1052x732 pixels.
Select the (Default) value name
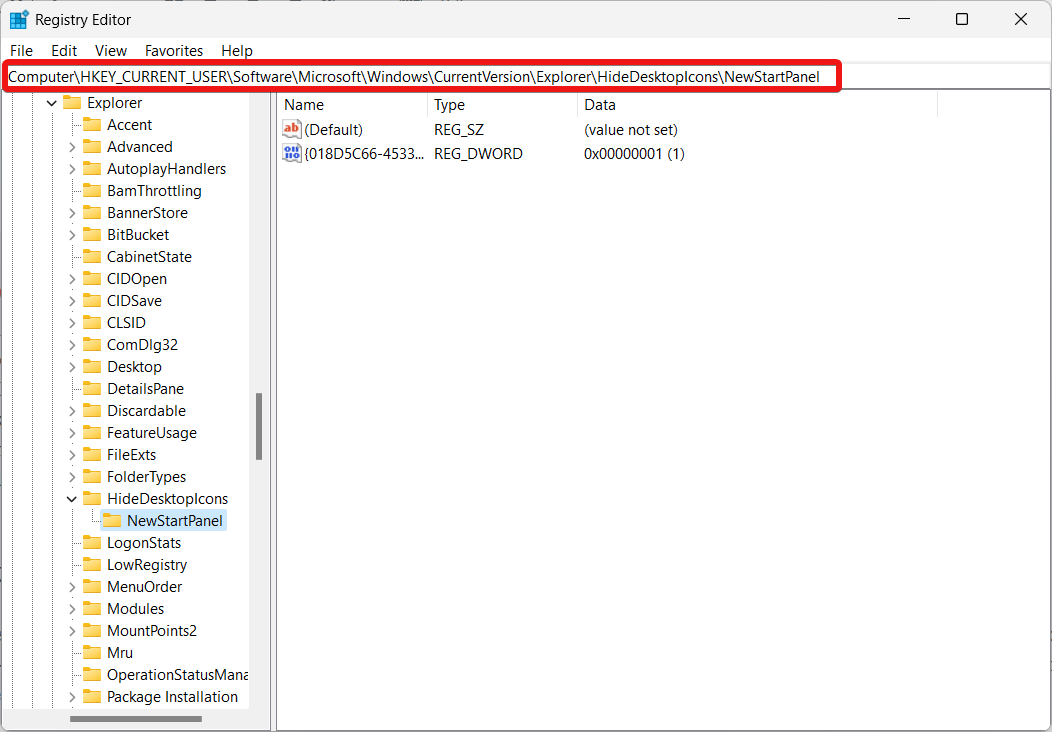tap(333, 129)
